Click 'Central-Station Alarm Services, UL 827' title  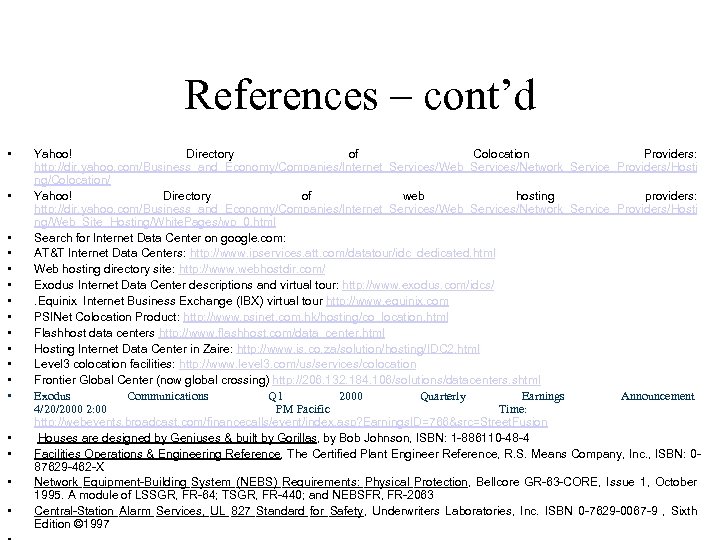(199, 511)
